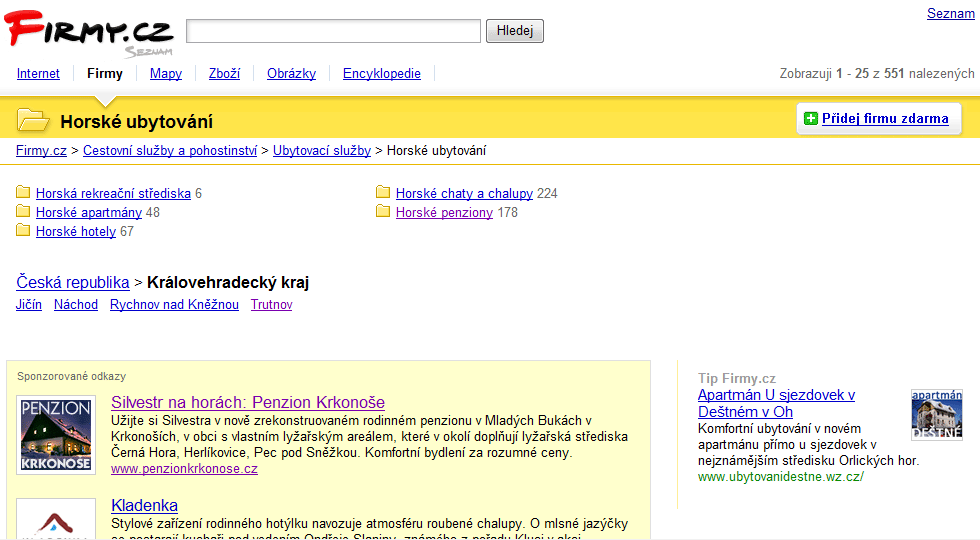Click the green plus icon on Přidej firmu
Image resolution: width=980 pixels, height=540 pixels.
(811, 118)
